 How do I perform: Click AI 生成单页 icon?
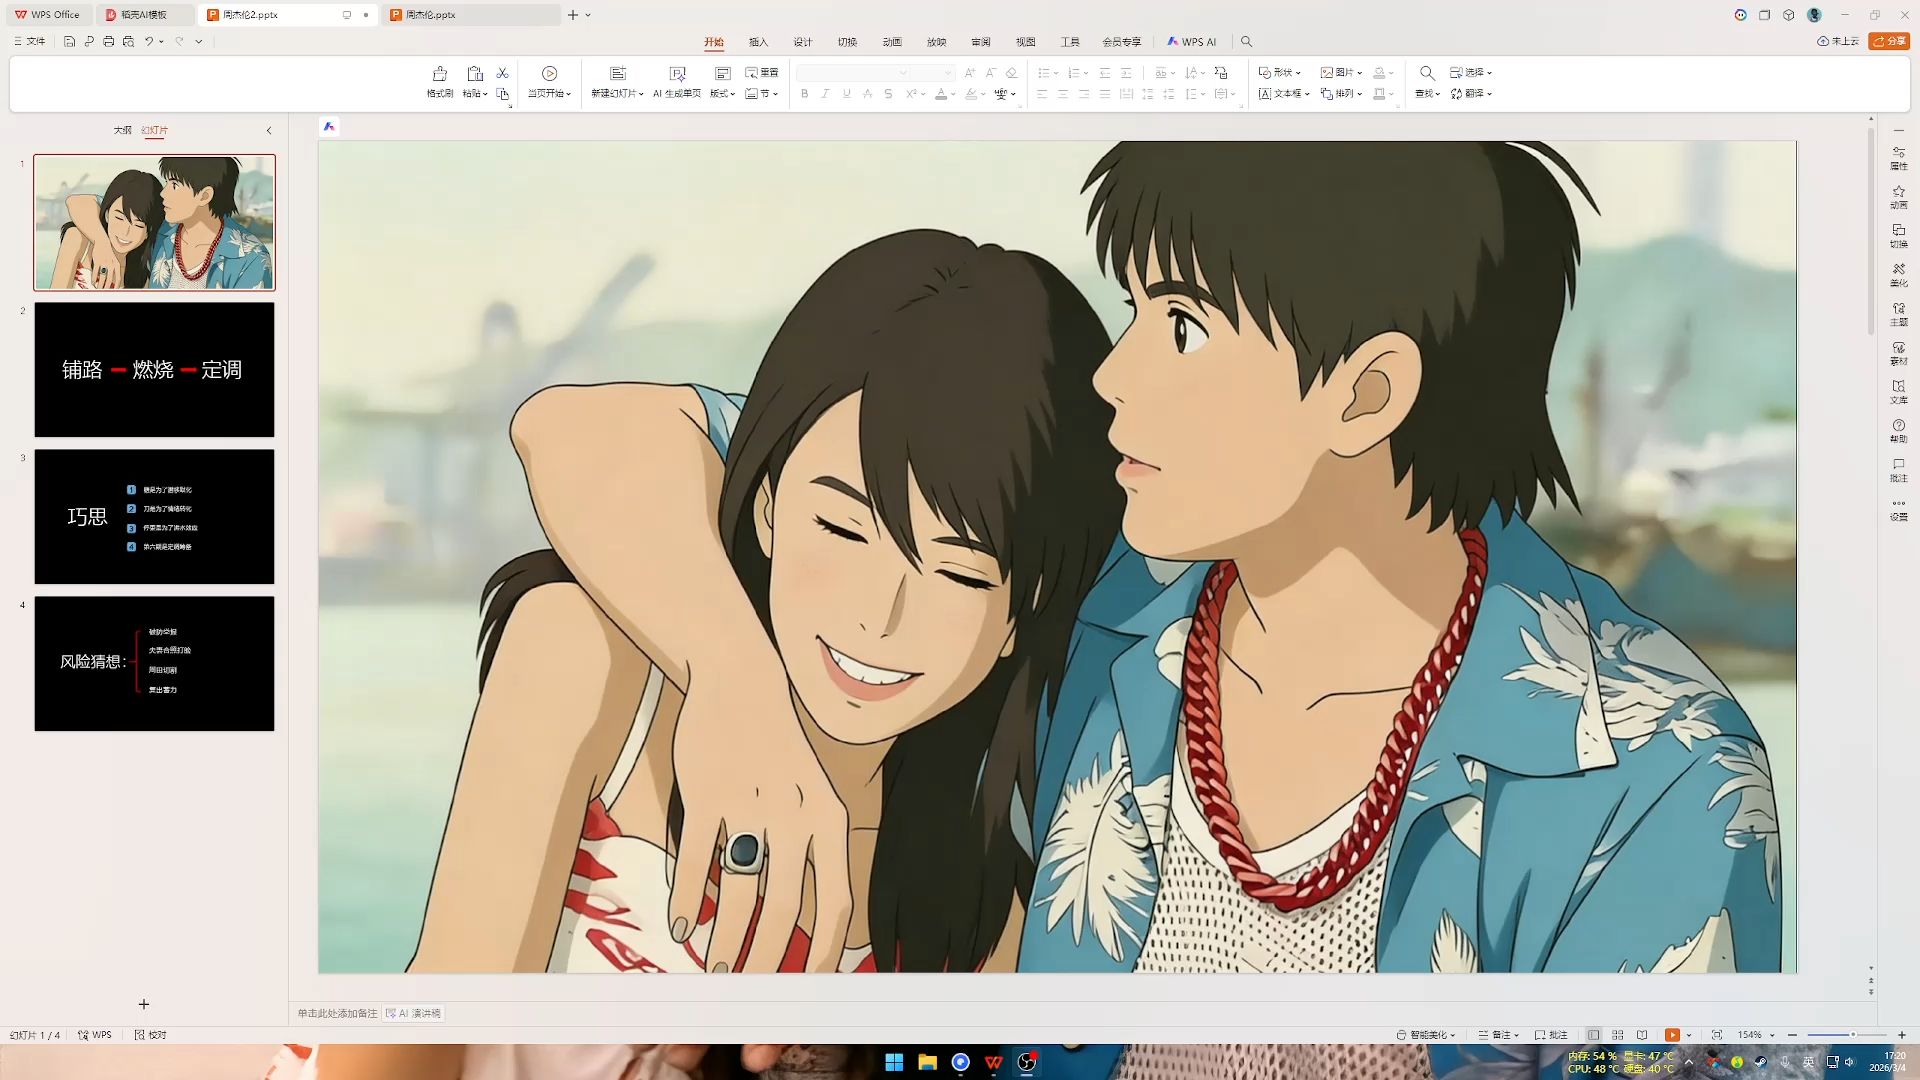(x=677, y=74)
